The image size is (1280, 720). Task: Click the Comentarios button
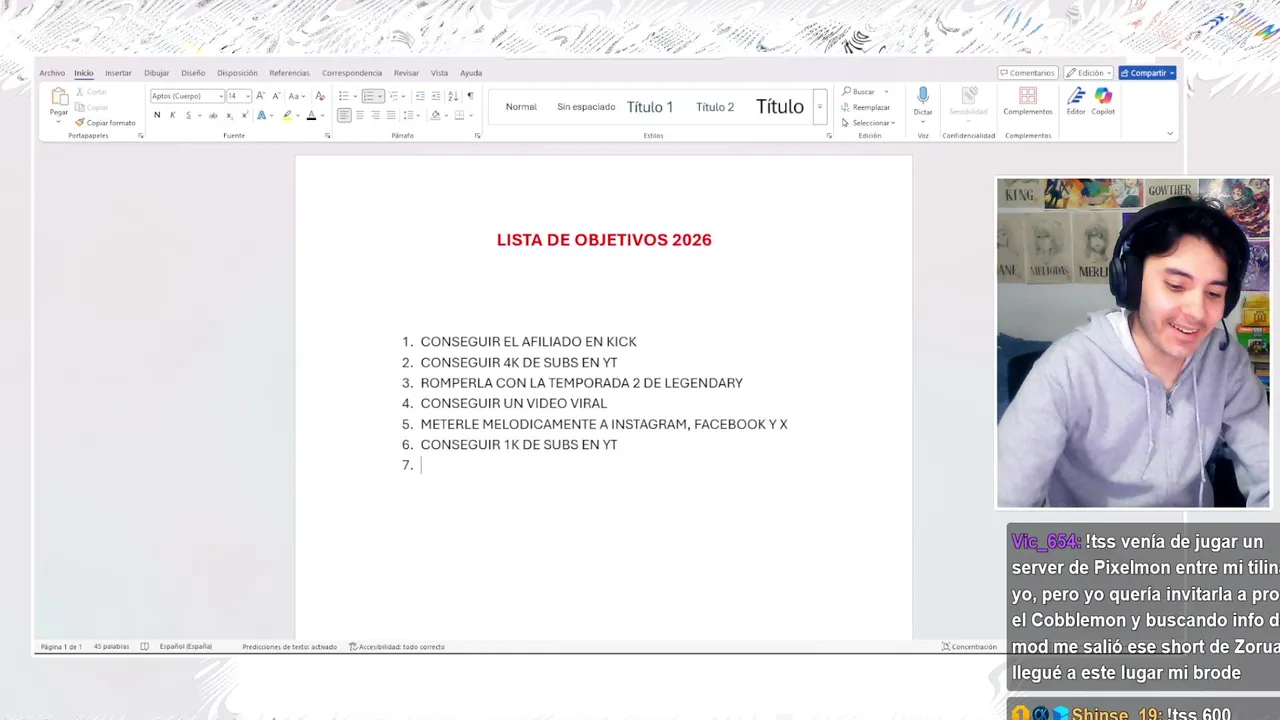[1028, 73]
